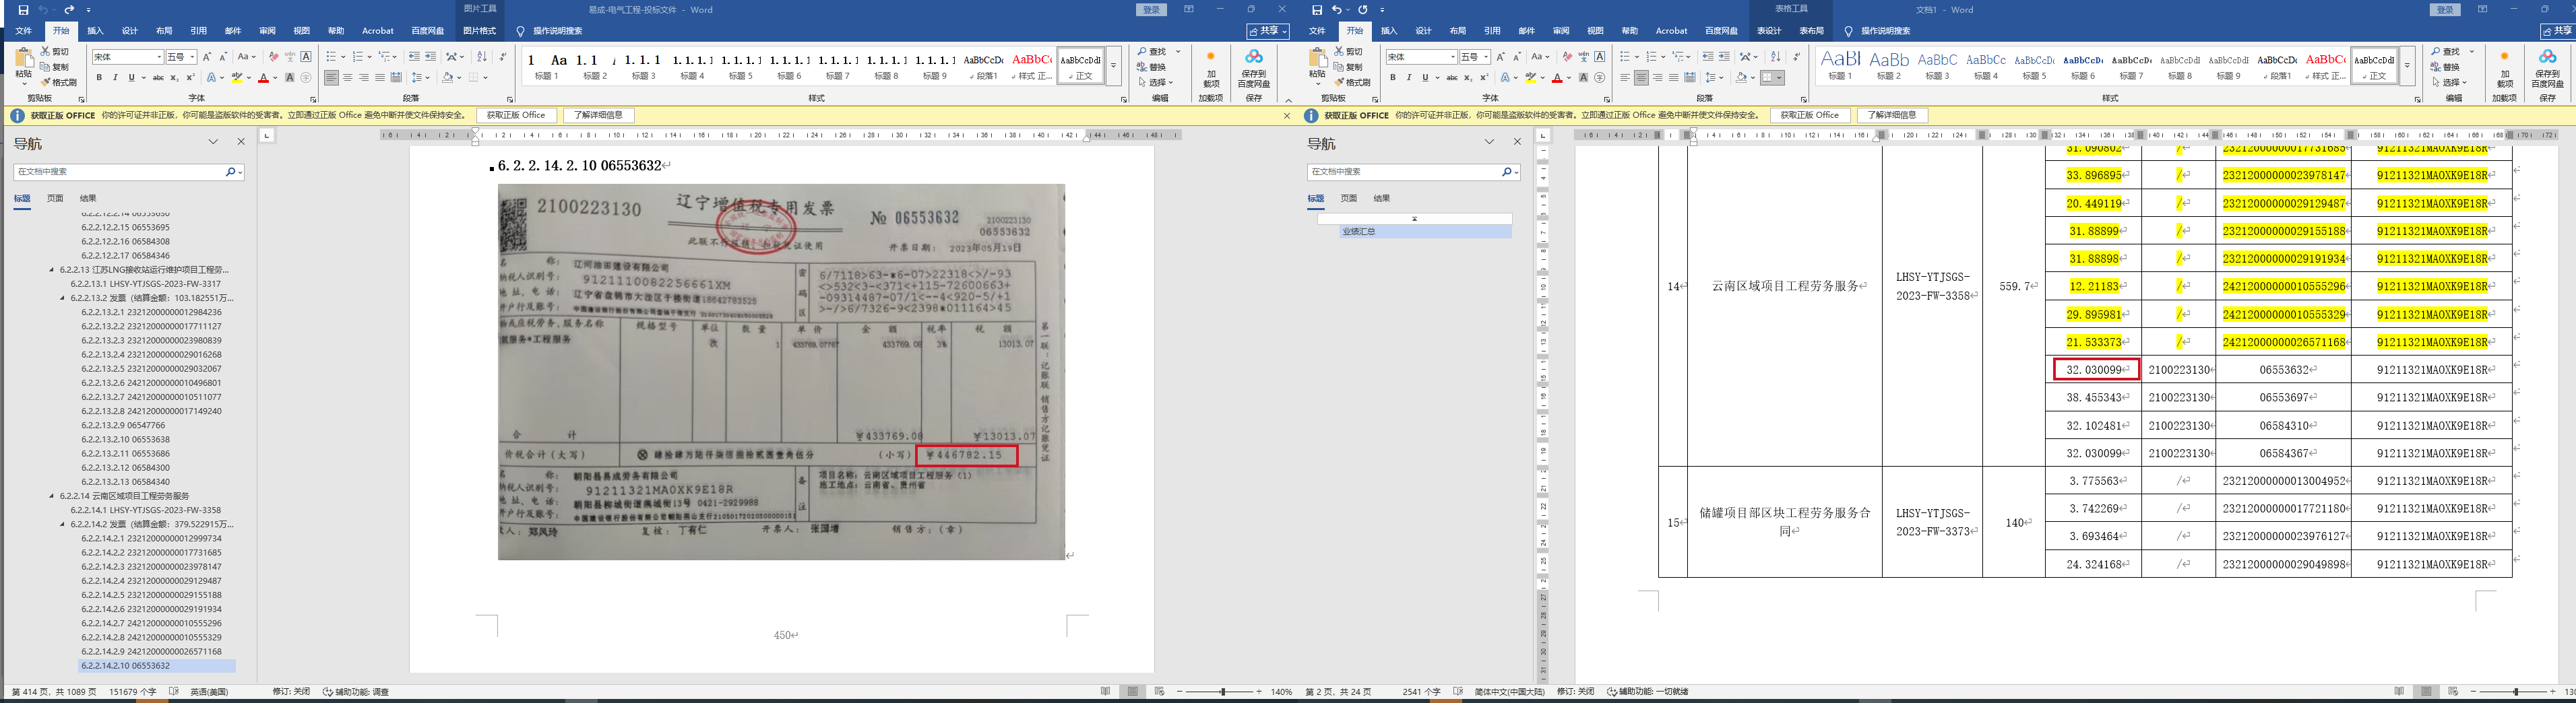Image resolution: width=2576 pixels, height=703 pixels.
Task: Toggle Italic in the left Word window
Action: click(115, 78)
